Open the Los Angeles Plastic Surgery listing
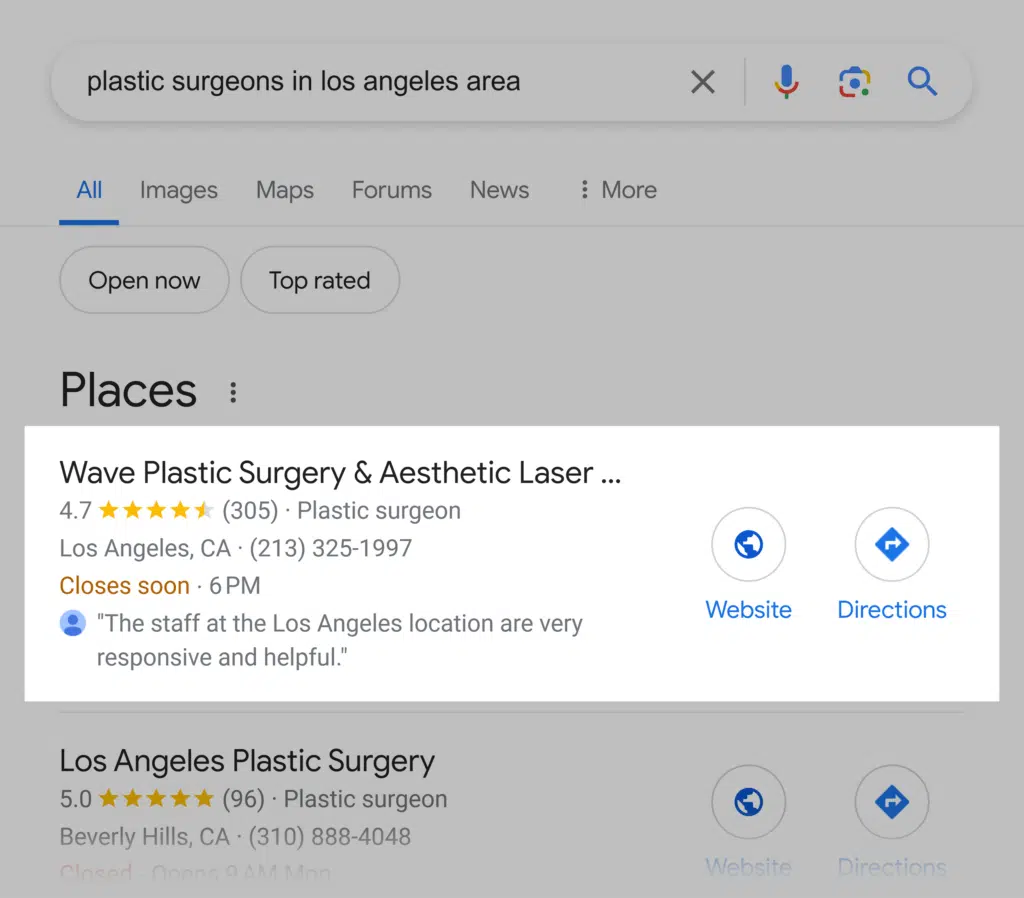1024x898 pixels. click(x=247, y=761)
